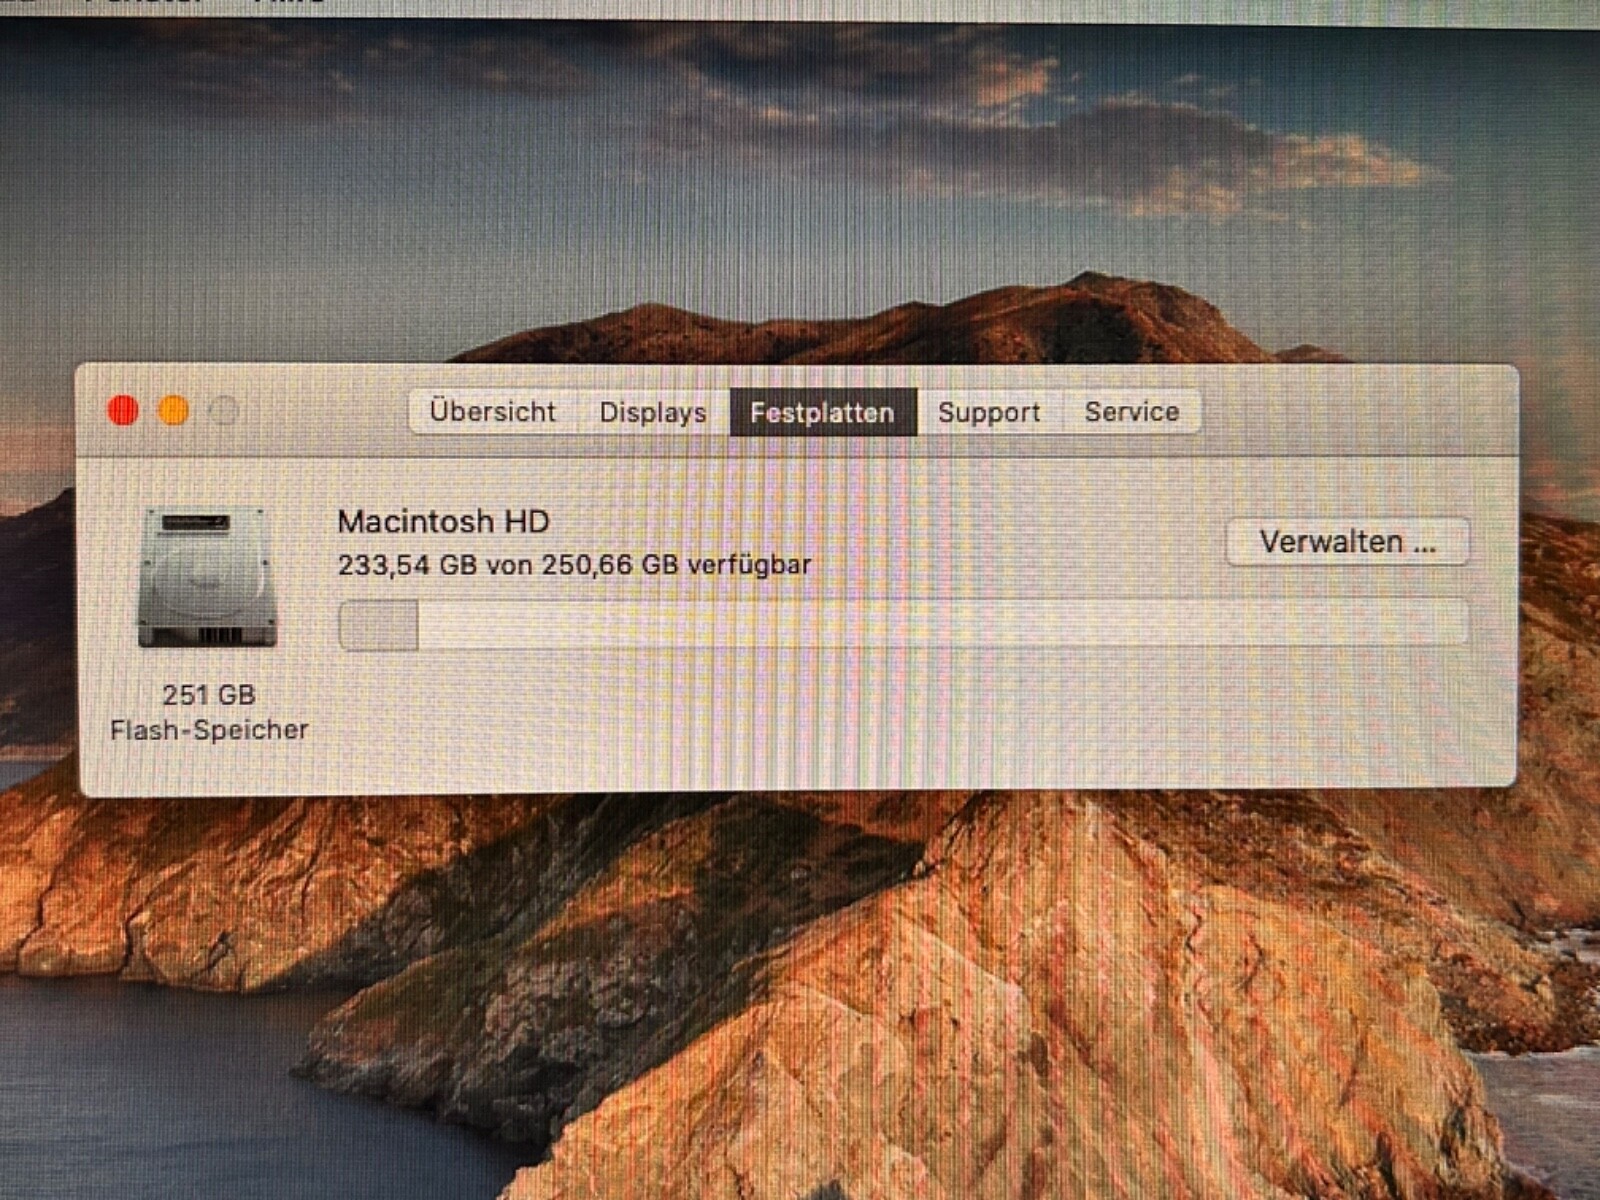Click the Macintosh HD drive icon
Screen dimensions: 1600x1200
coord(207,577)
